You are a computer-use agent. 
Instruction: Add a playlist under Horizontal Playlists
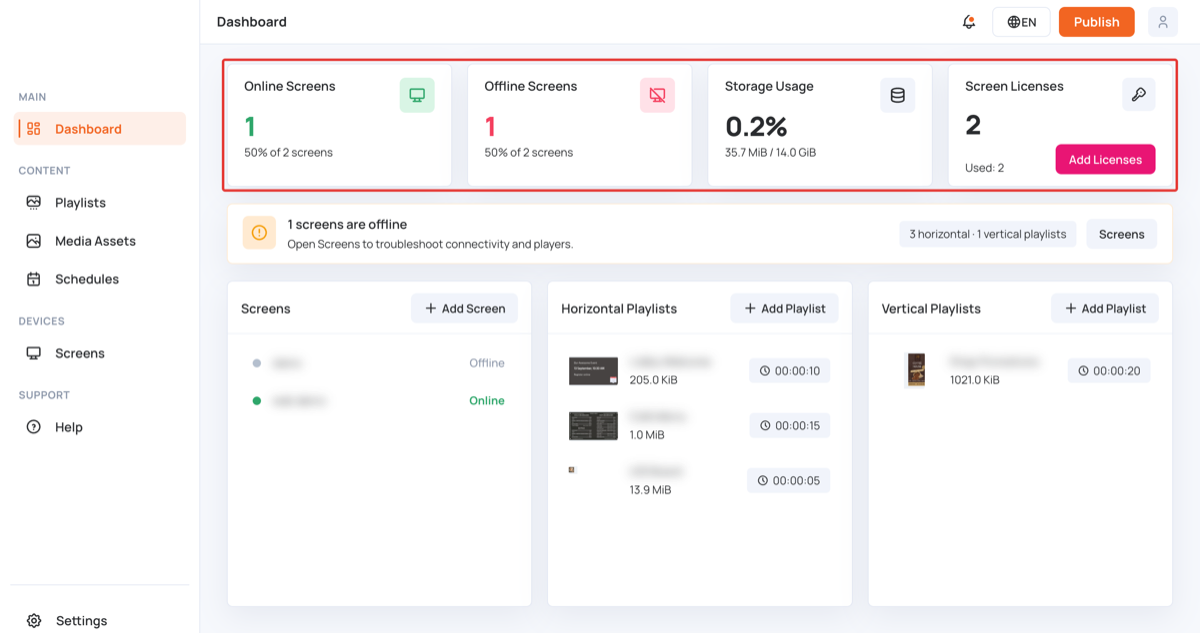[x=784, y=308]
